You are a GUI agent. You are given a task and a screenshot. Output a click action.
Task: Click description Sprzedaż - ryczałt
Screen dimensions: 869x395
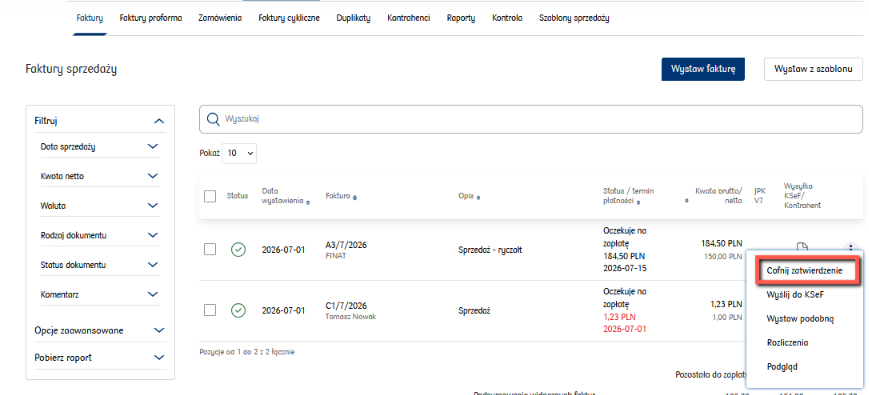click(490, 250)
